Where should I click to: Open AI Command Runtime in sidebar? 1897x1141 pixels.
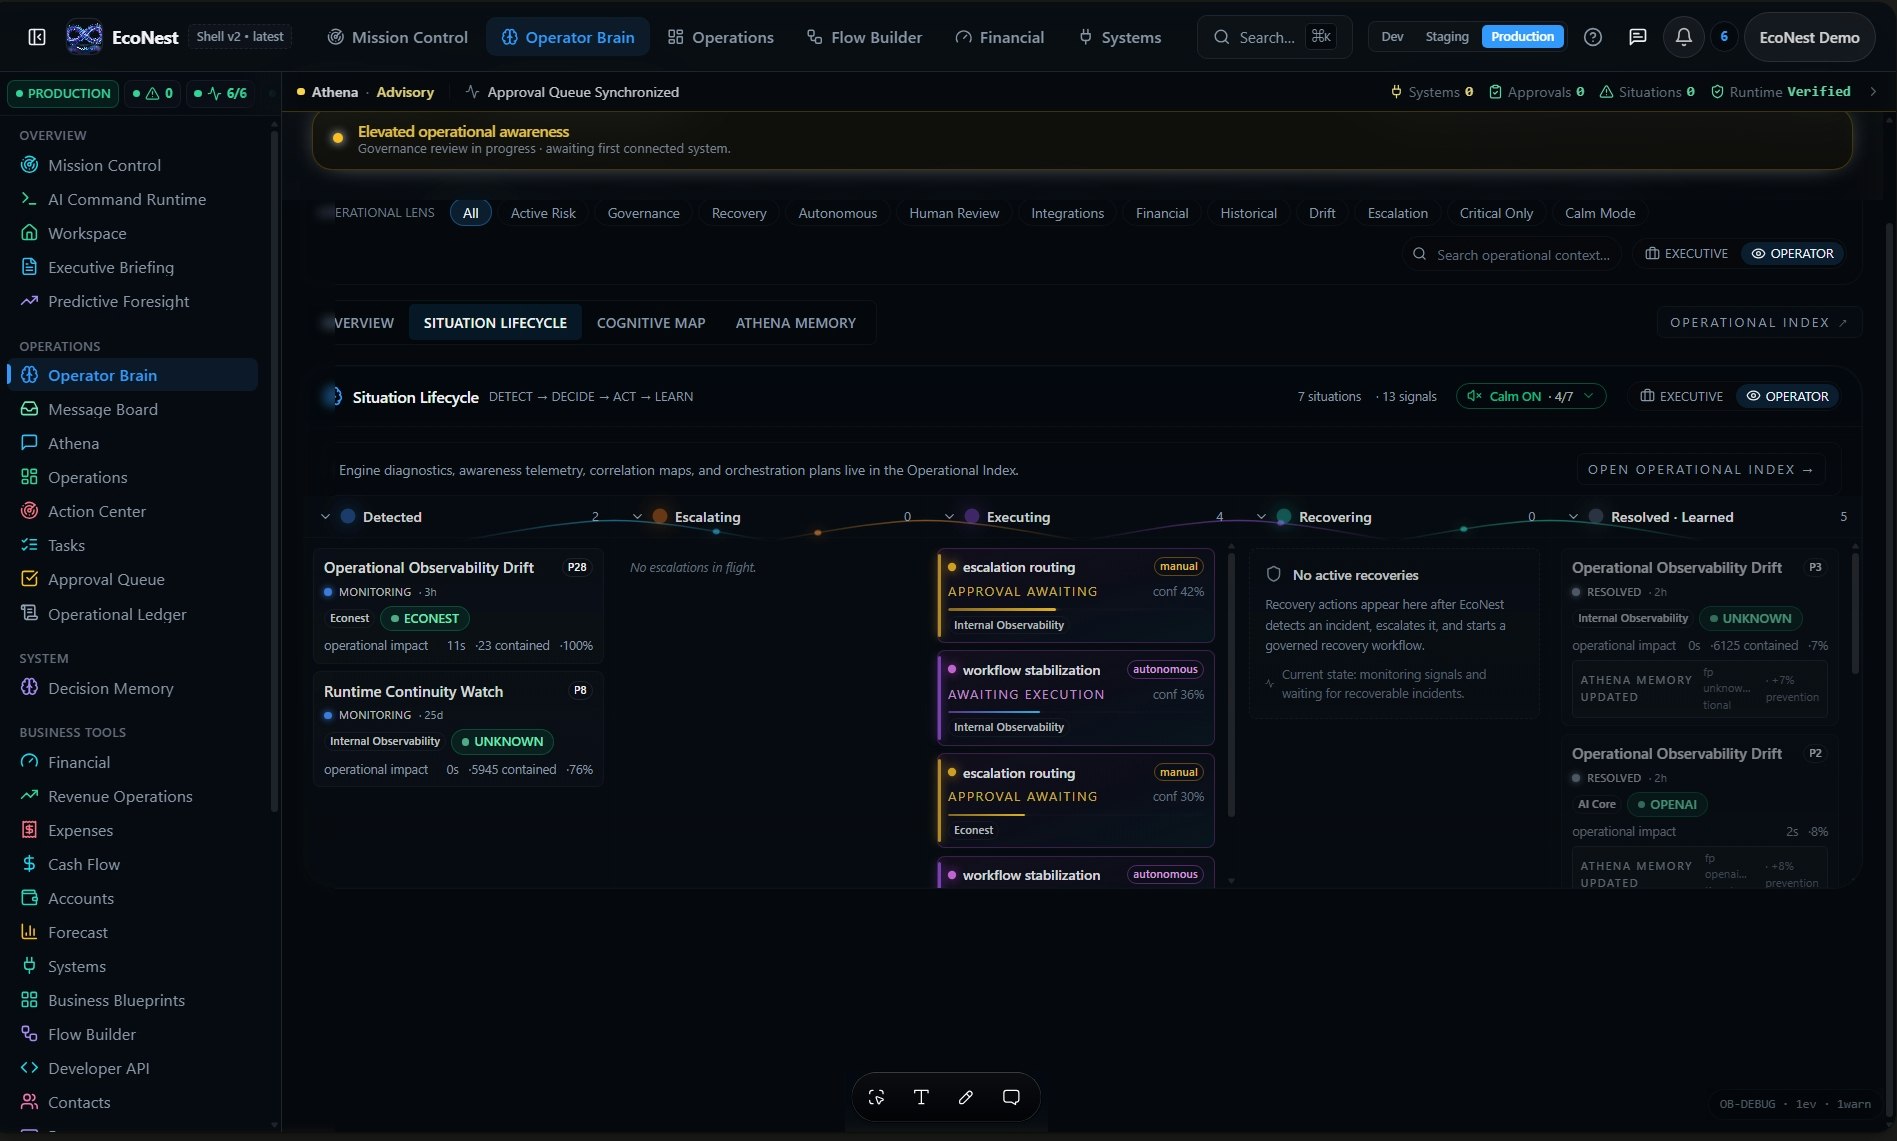127,199
